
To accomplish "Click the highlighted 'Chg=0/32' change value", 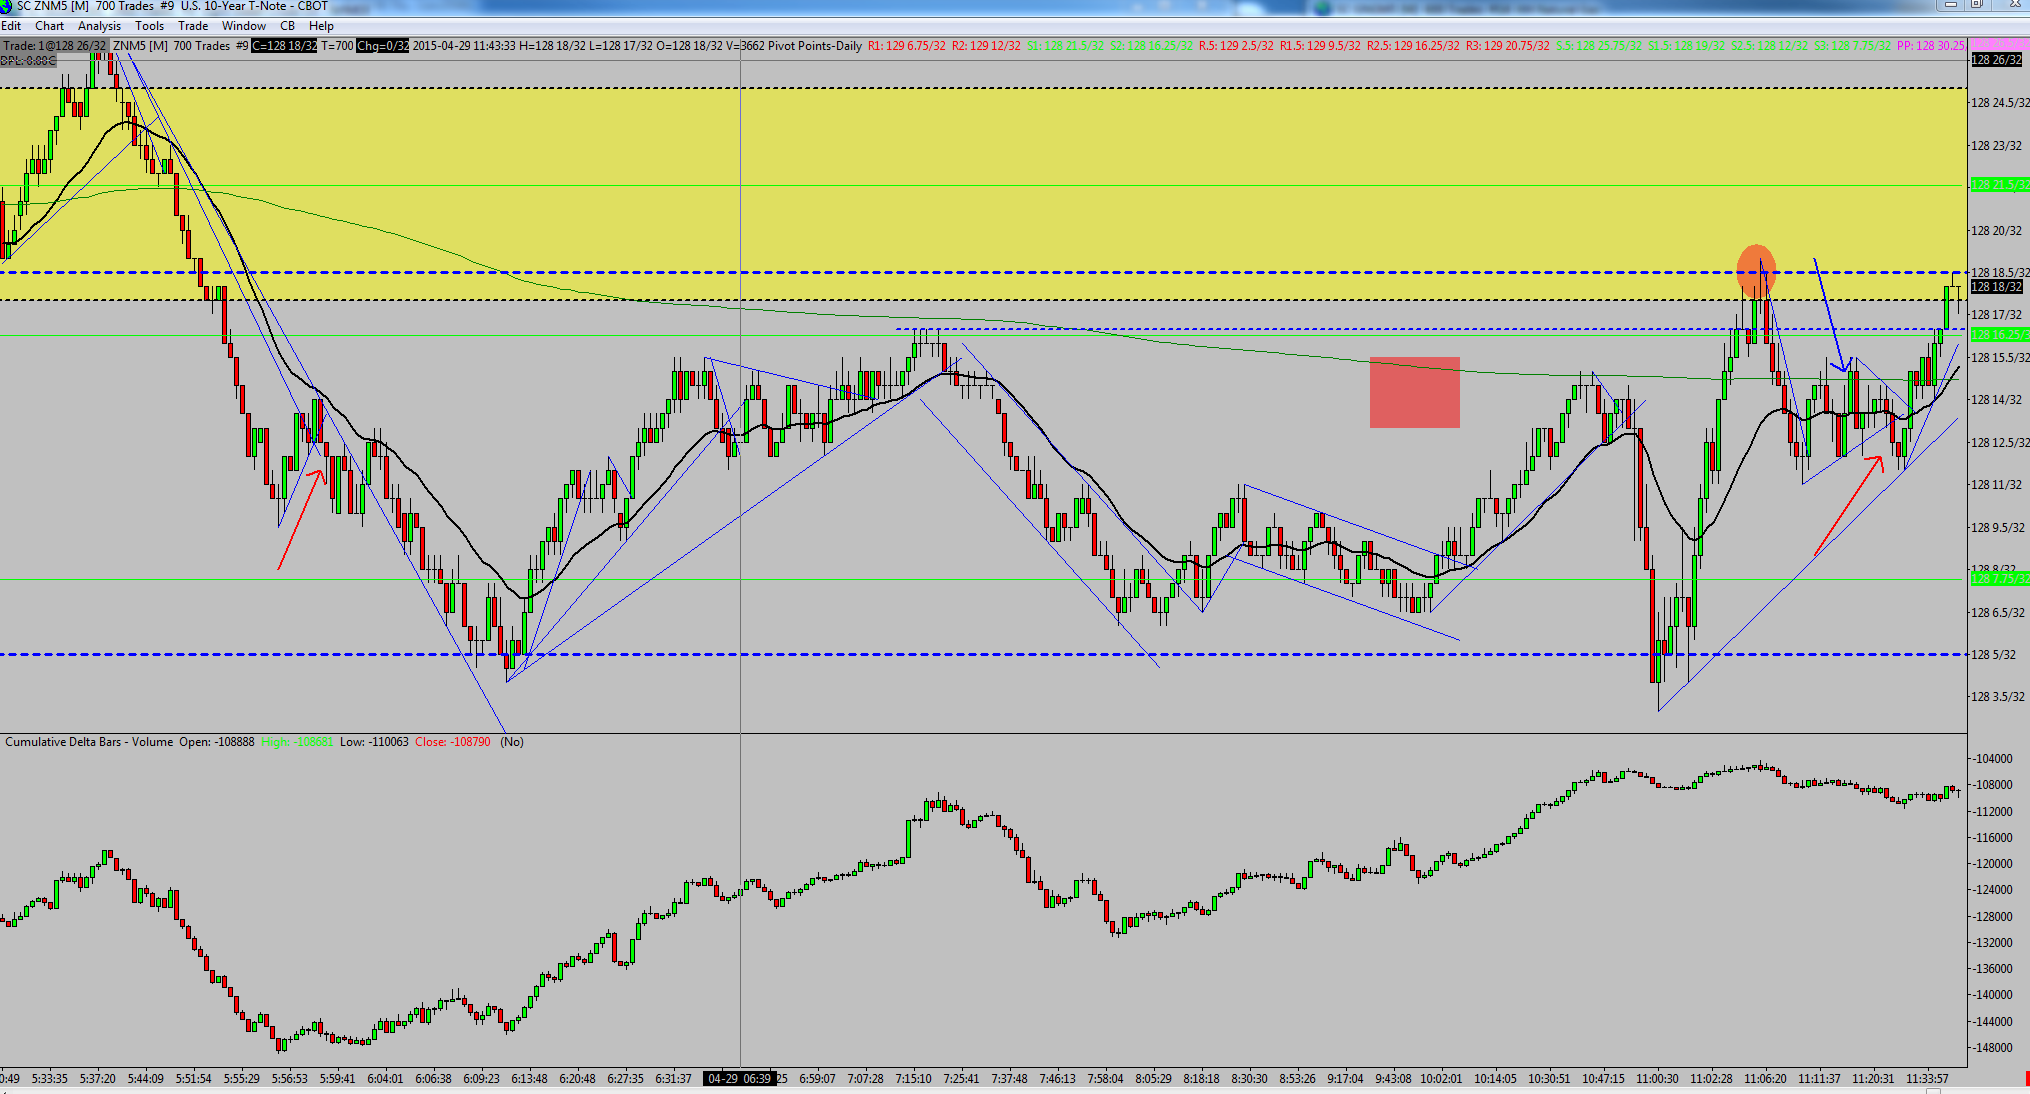I will [382, 46].
